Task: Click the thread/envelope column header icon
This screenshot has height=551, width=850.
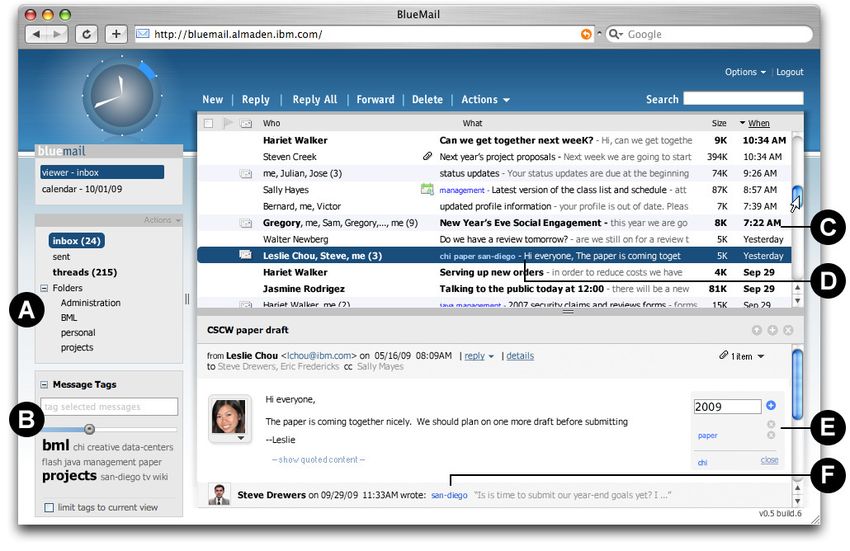Action: pos(246,124)
